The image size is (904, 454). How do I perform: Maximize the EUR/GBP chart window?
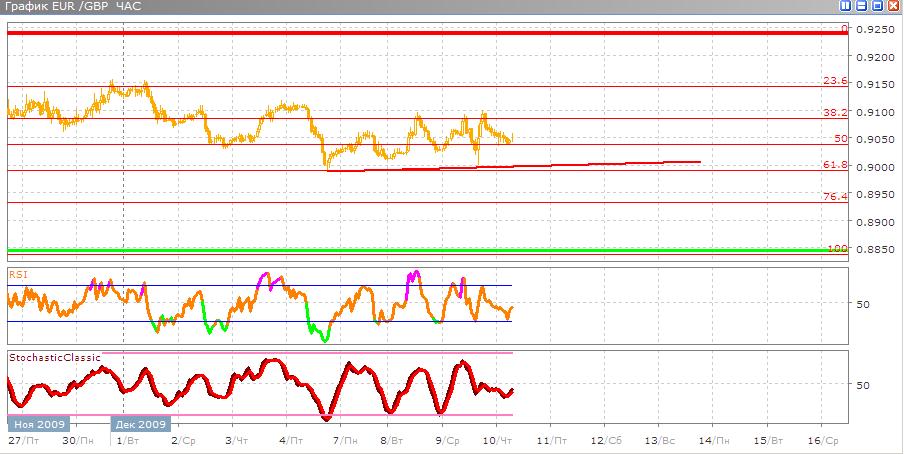coord(877,6)
